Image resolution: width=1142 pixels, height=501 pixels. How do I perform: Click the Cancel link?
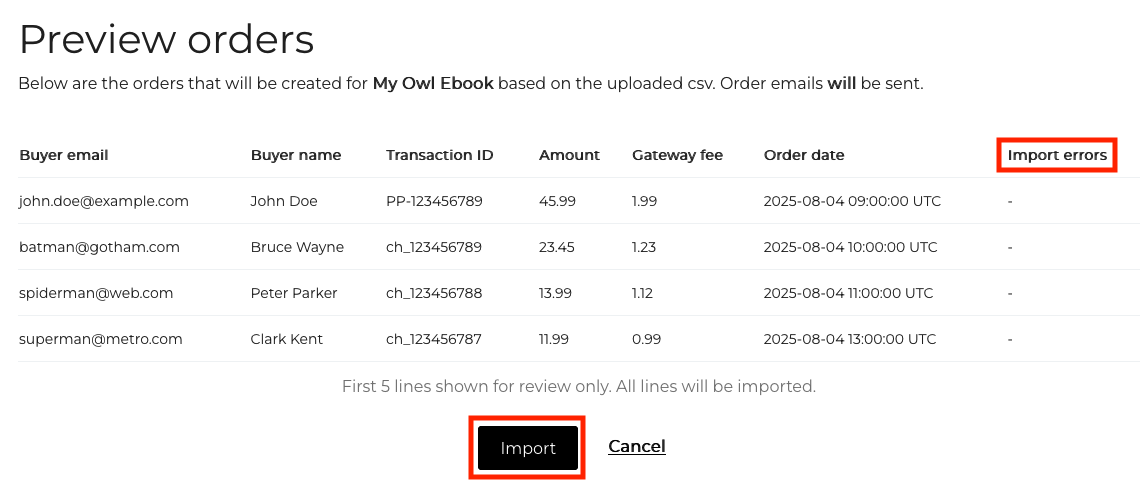pyautogui.click(x=636, y=446)
